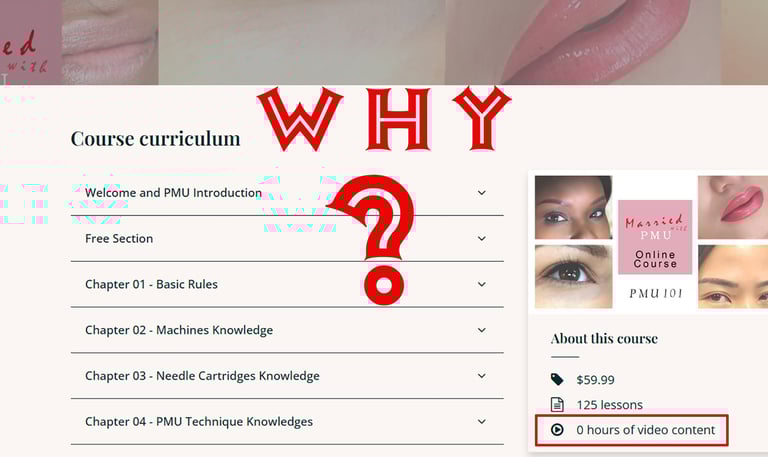Expand Chapter 03 - Needle Cartridges chevron
The width and height of the screenshot is (768, 457).
(482, 376)
